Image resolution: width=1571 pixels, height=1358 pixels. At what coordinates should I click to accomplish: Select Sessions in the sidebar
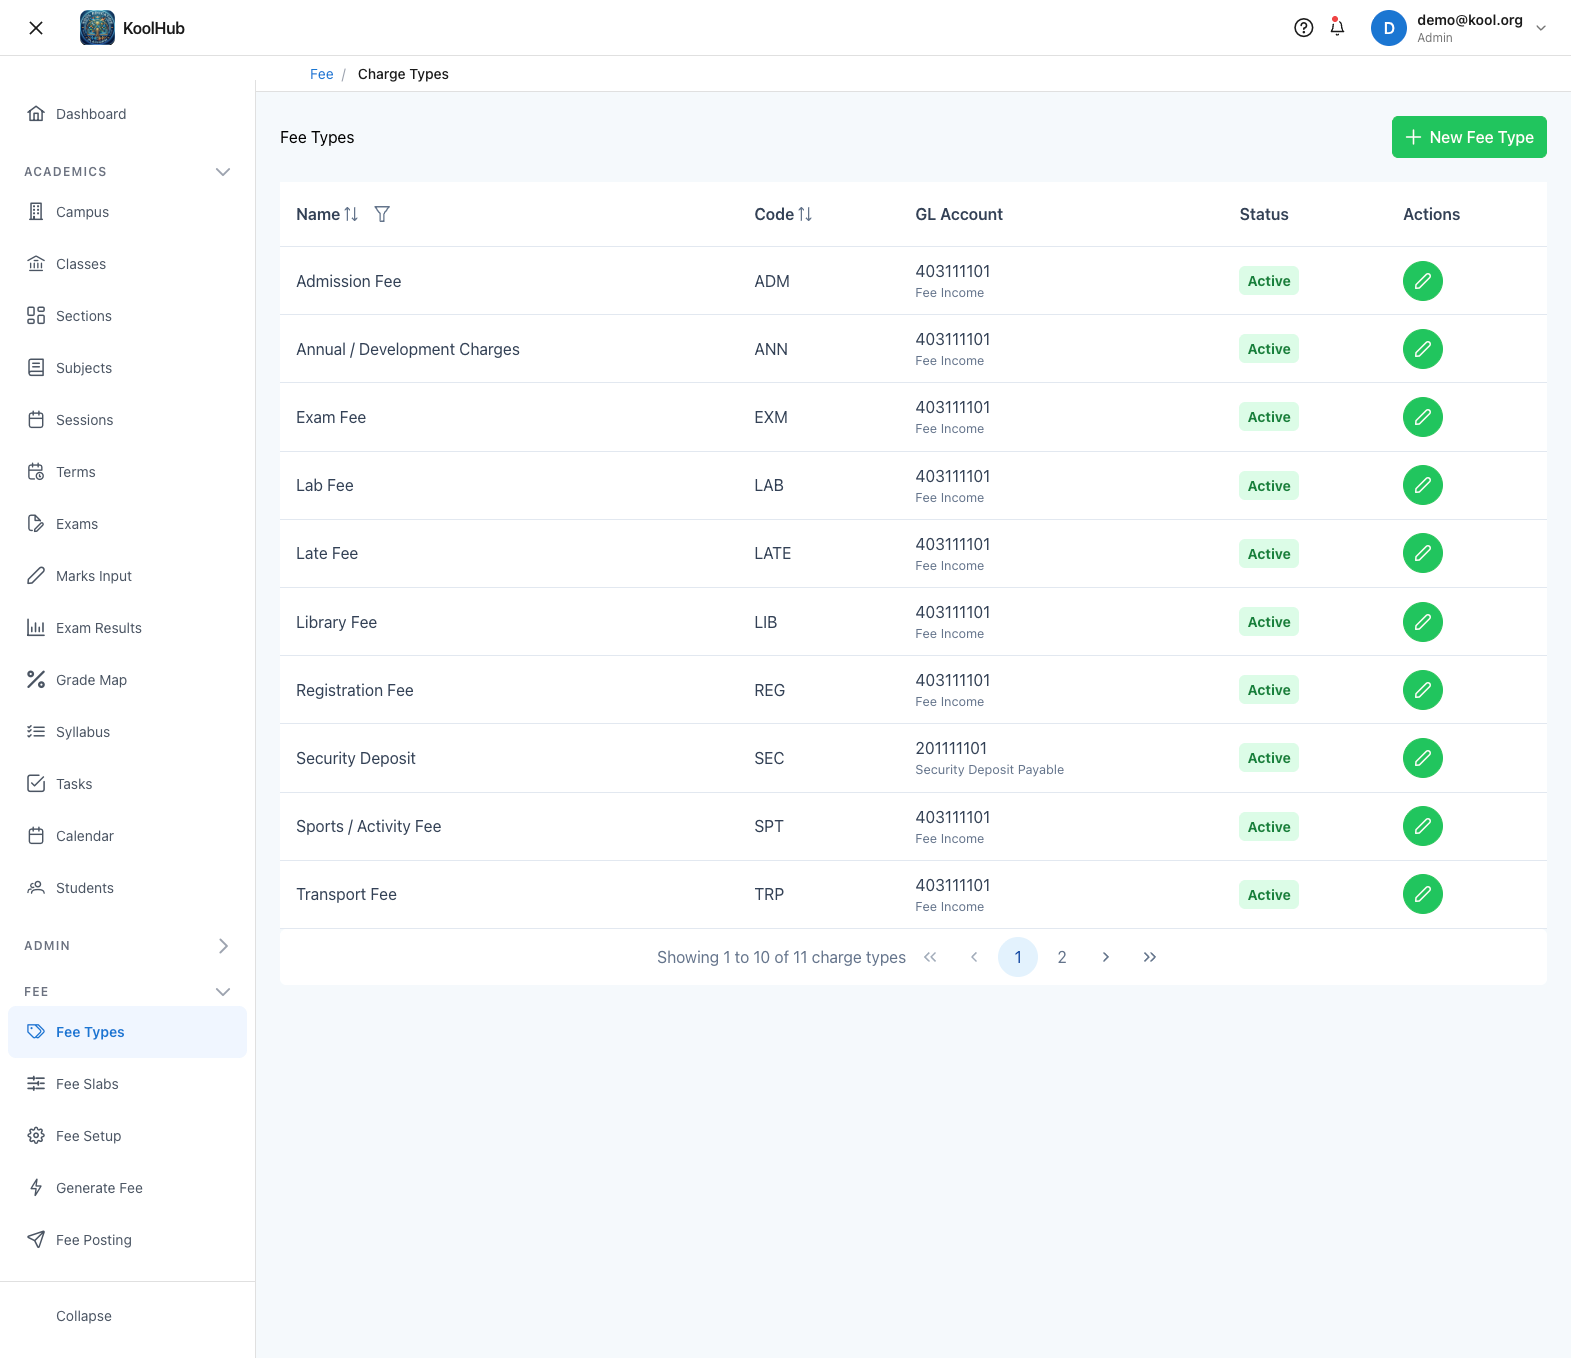click(x=127, y=420)
